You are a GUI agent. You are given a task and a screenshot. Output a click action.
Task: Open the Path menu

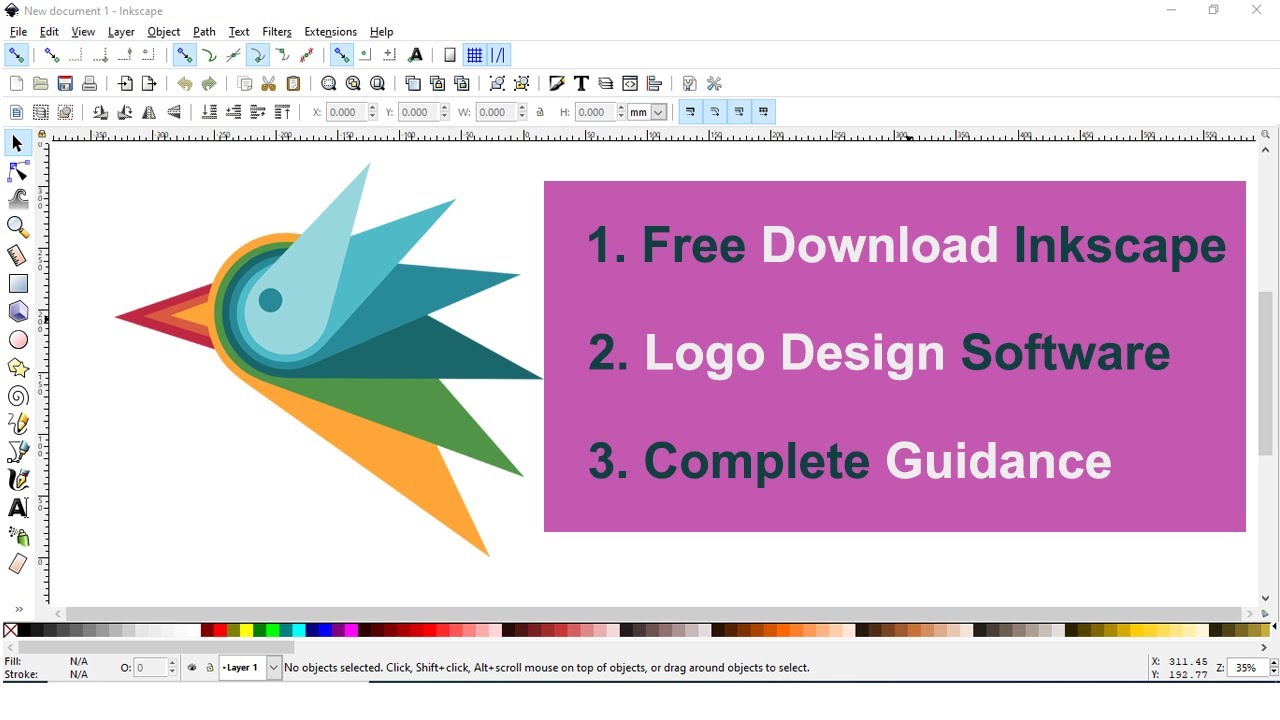(x=204, y=32)
